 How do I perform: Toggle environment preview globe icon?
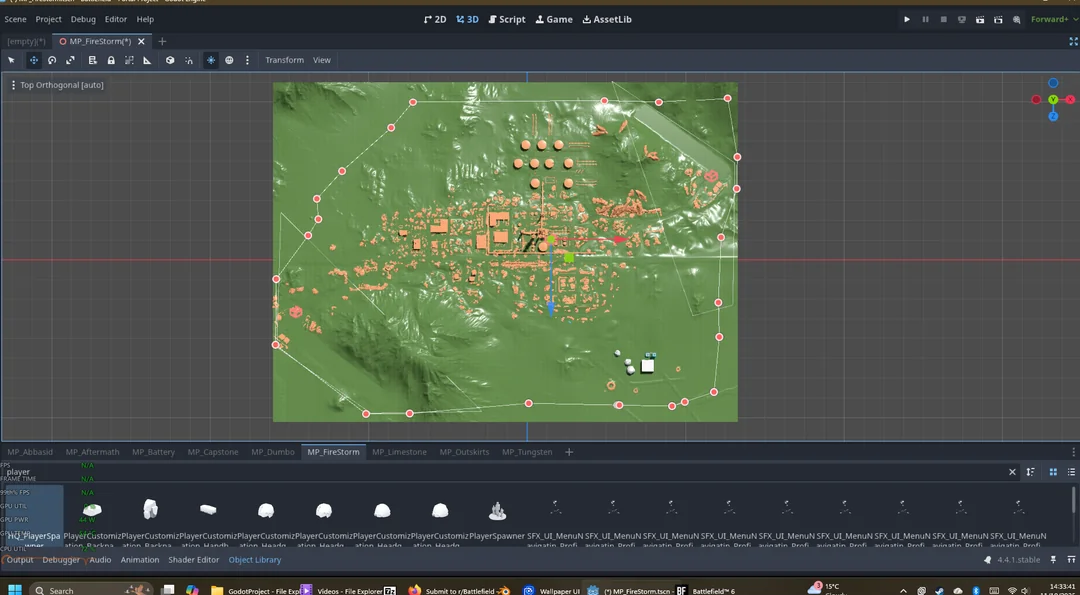[x=229, y=60]
